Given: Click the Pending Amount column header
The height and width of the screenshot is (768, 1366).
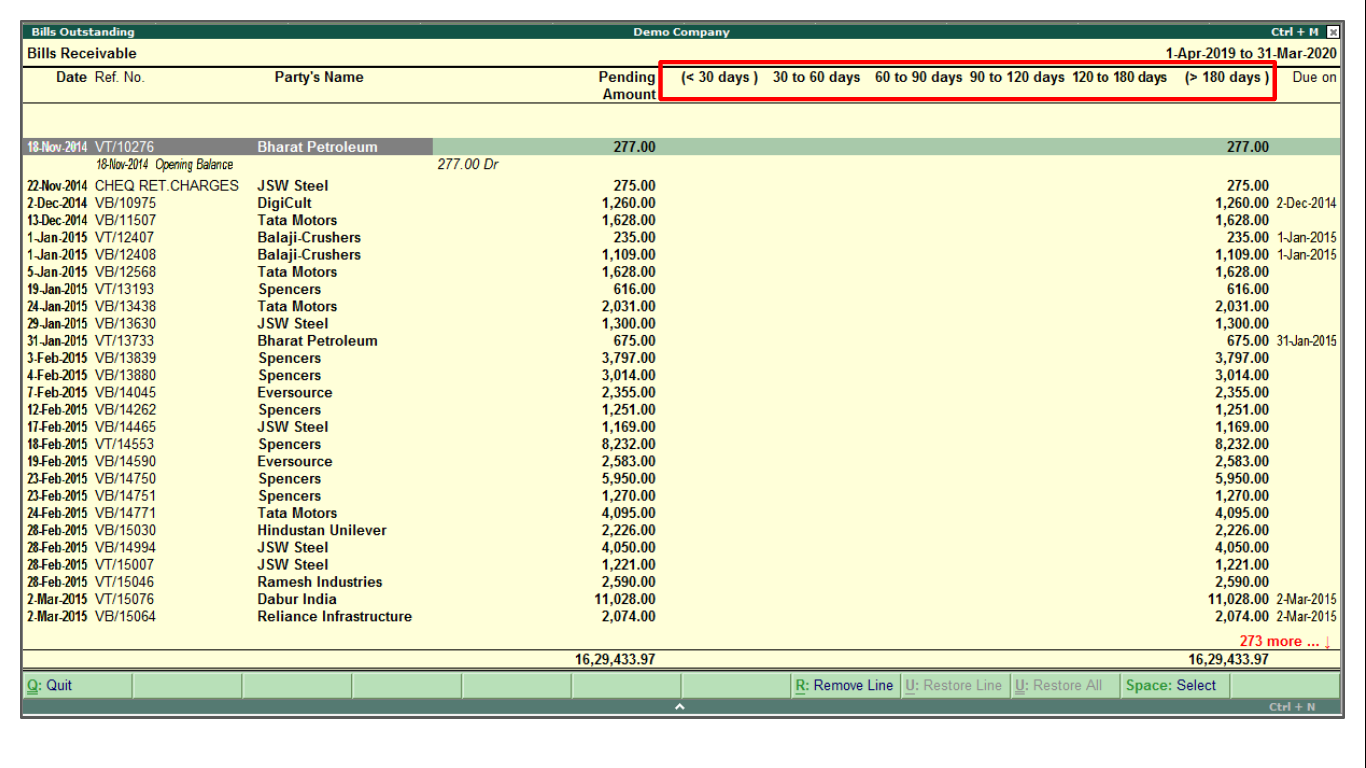Looking at the screenshot, I should click(x=628, y=86).
